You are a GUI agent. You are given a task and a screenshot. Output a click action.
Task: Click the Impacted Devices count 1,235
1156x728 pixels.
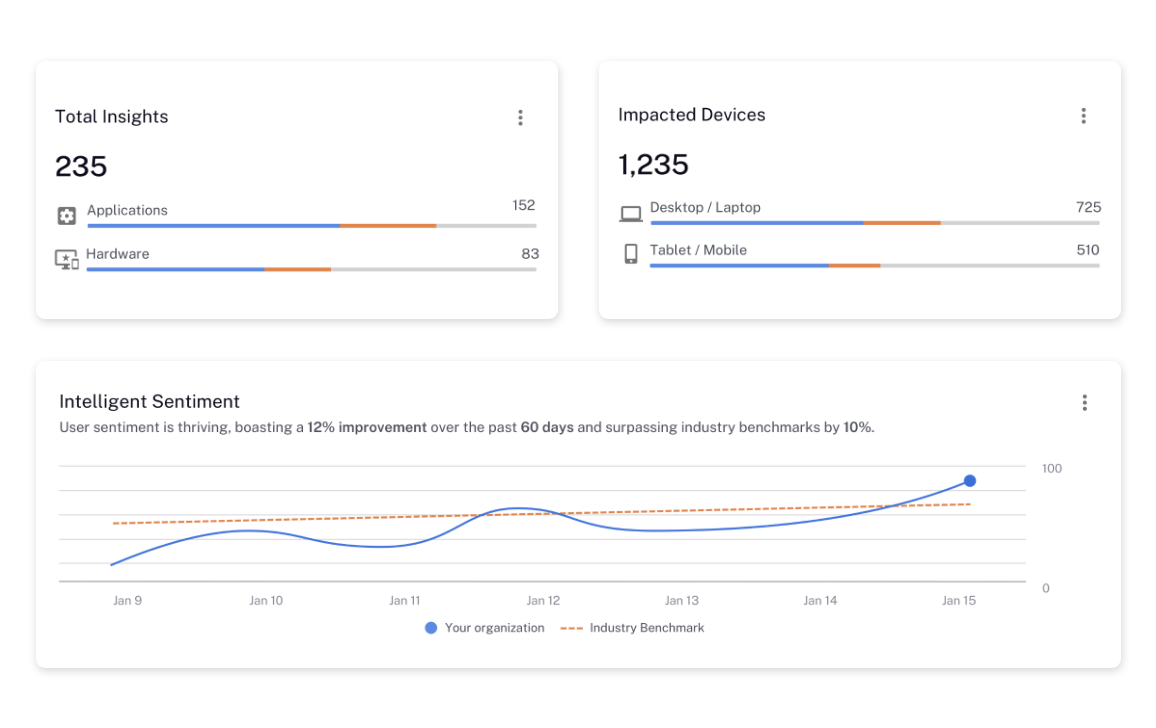point(653,165)
